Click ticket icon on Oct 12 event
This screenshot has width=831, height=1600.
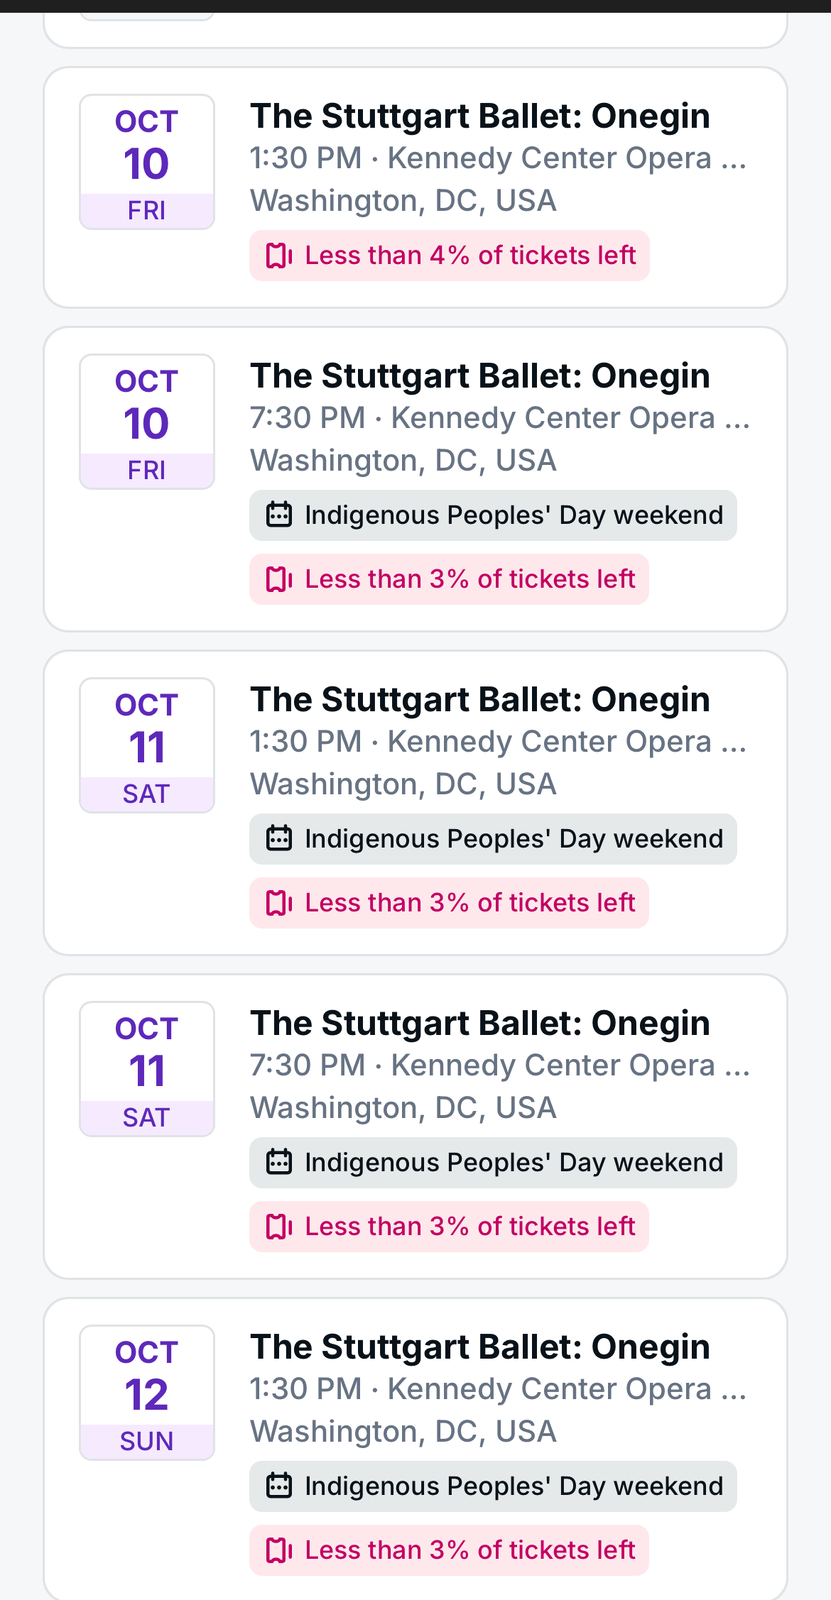278,1550
